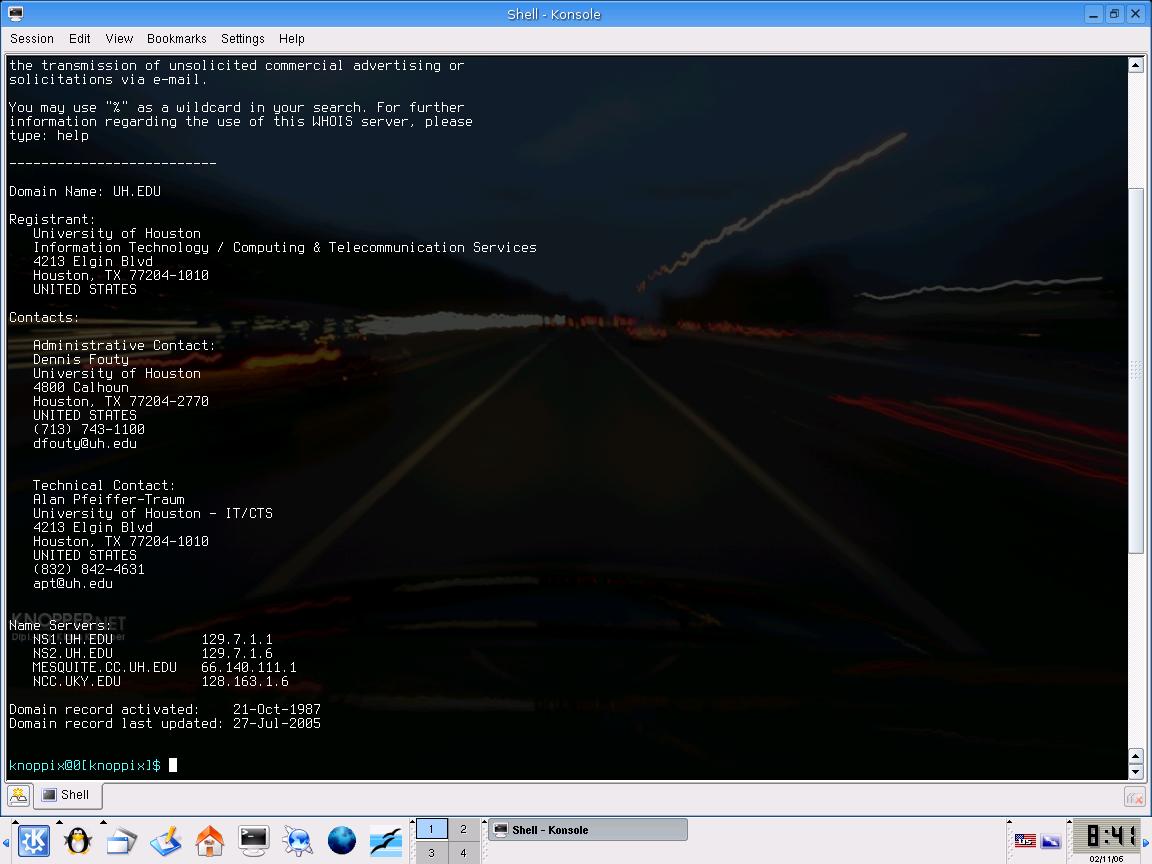Click the Konsole window menu icon in titlebar
1152x864 pixels.
click(x=15, y=13)
